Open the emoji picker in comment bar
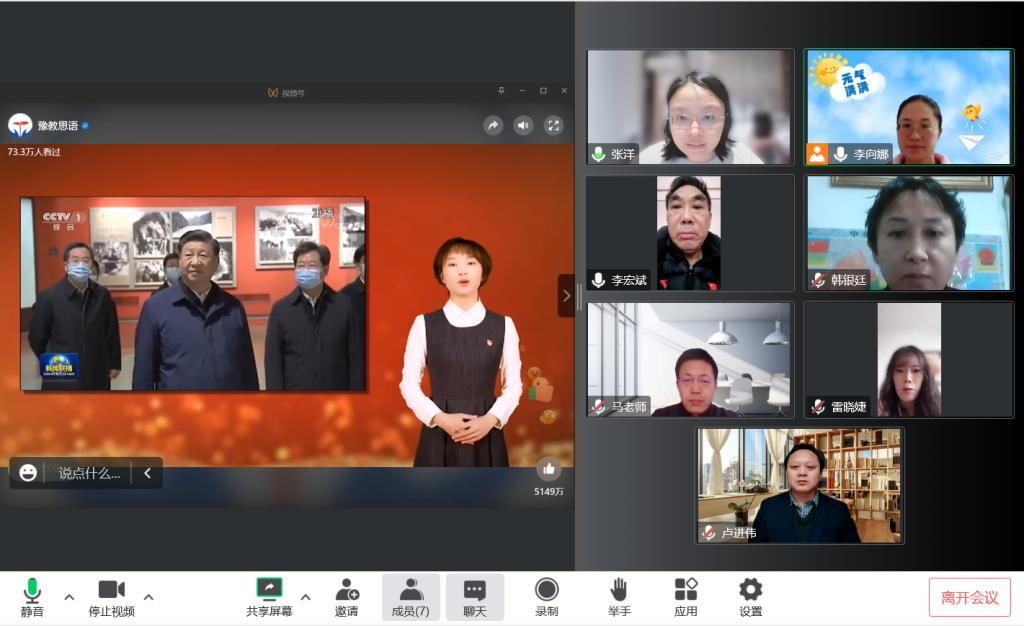The height and width of the screenshot is (626, 1024). pyautogui.click(x=28, y=473)
